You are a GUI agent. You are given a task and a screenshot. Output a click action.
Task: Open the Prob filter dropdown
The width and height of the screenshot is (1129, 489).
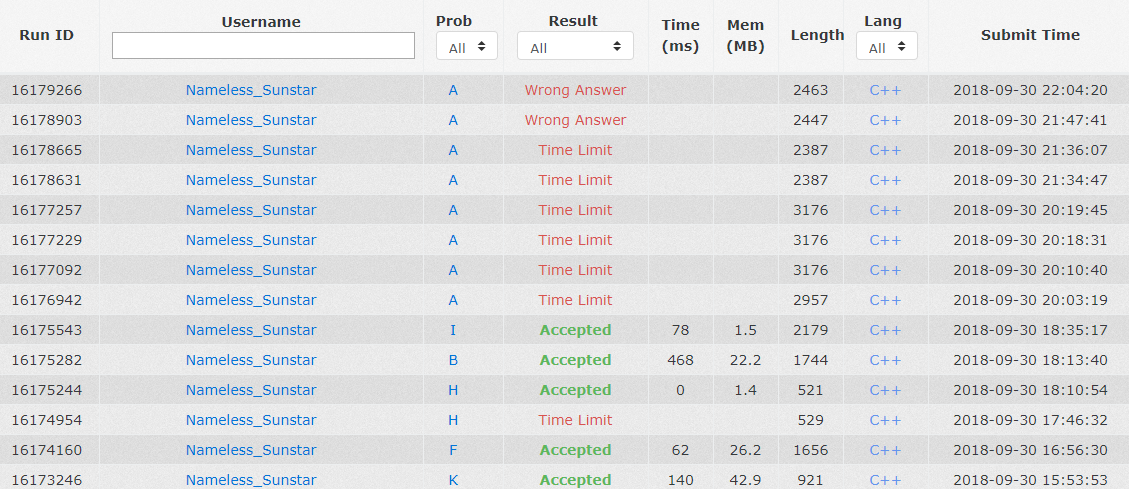tap(467, 47)
